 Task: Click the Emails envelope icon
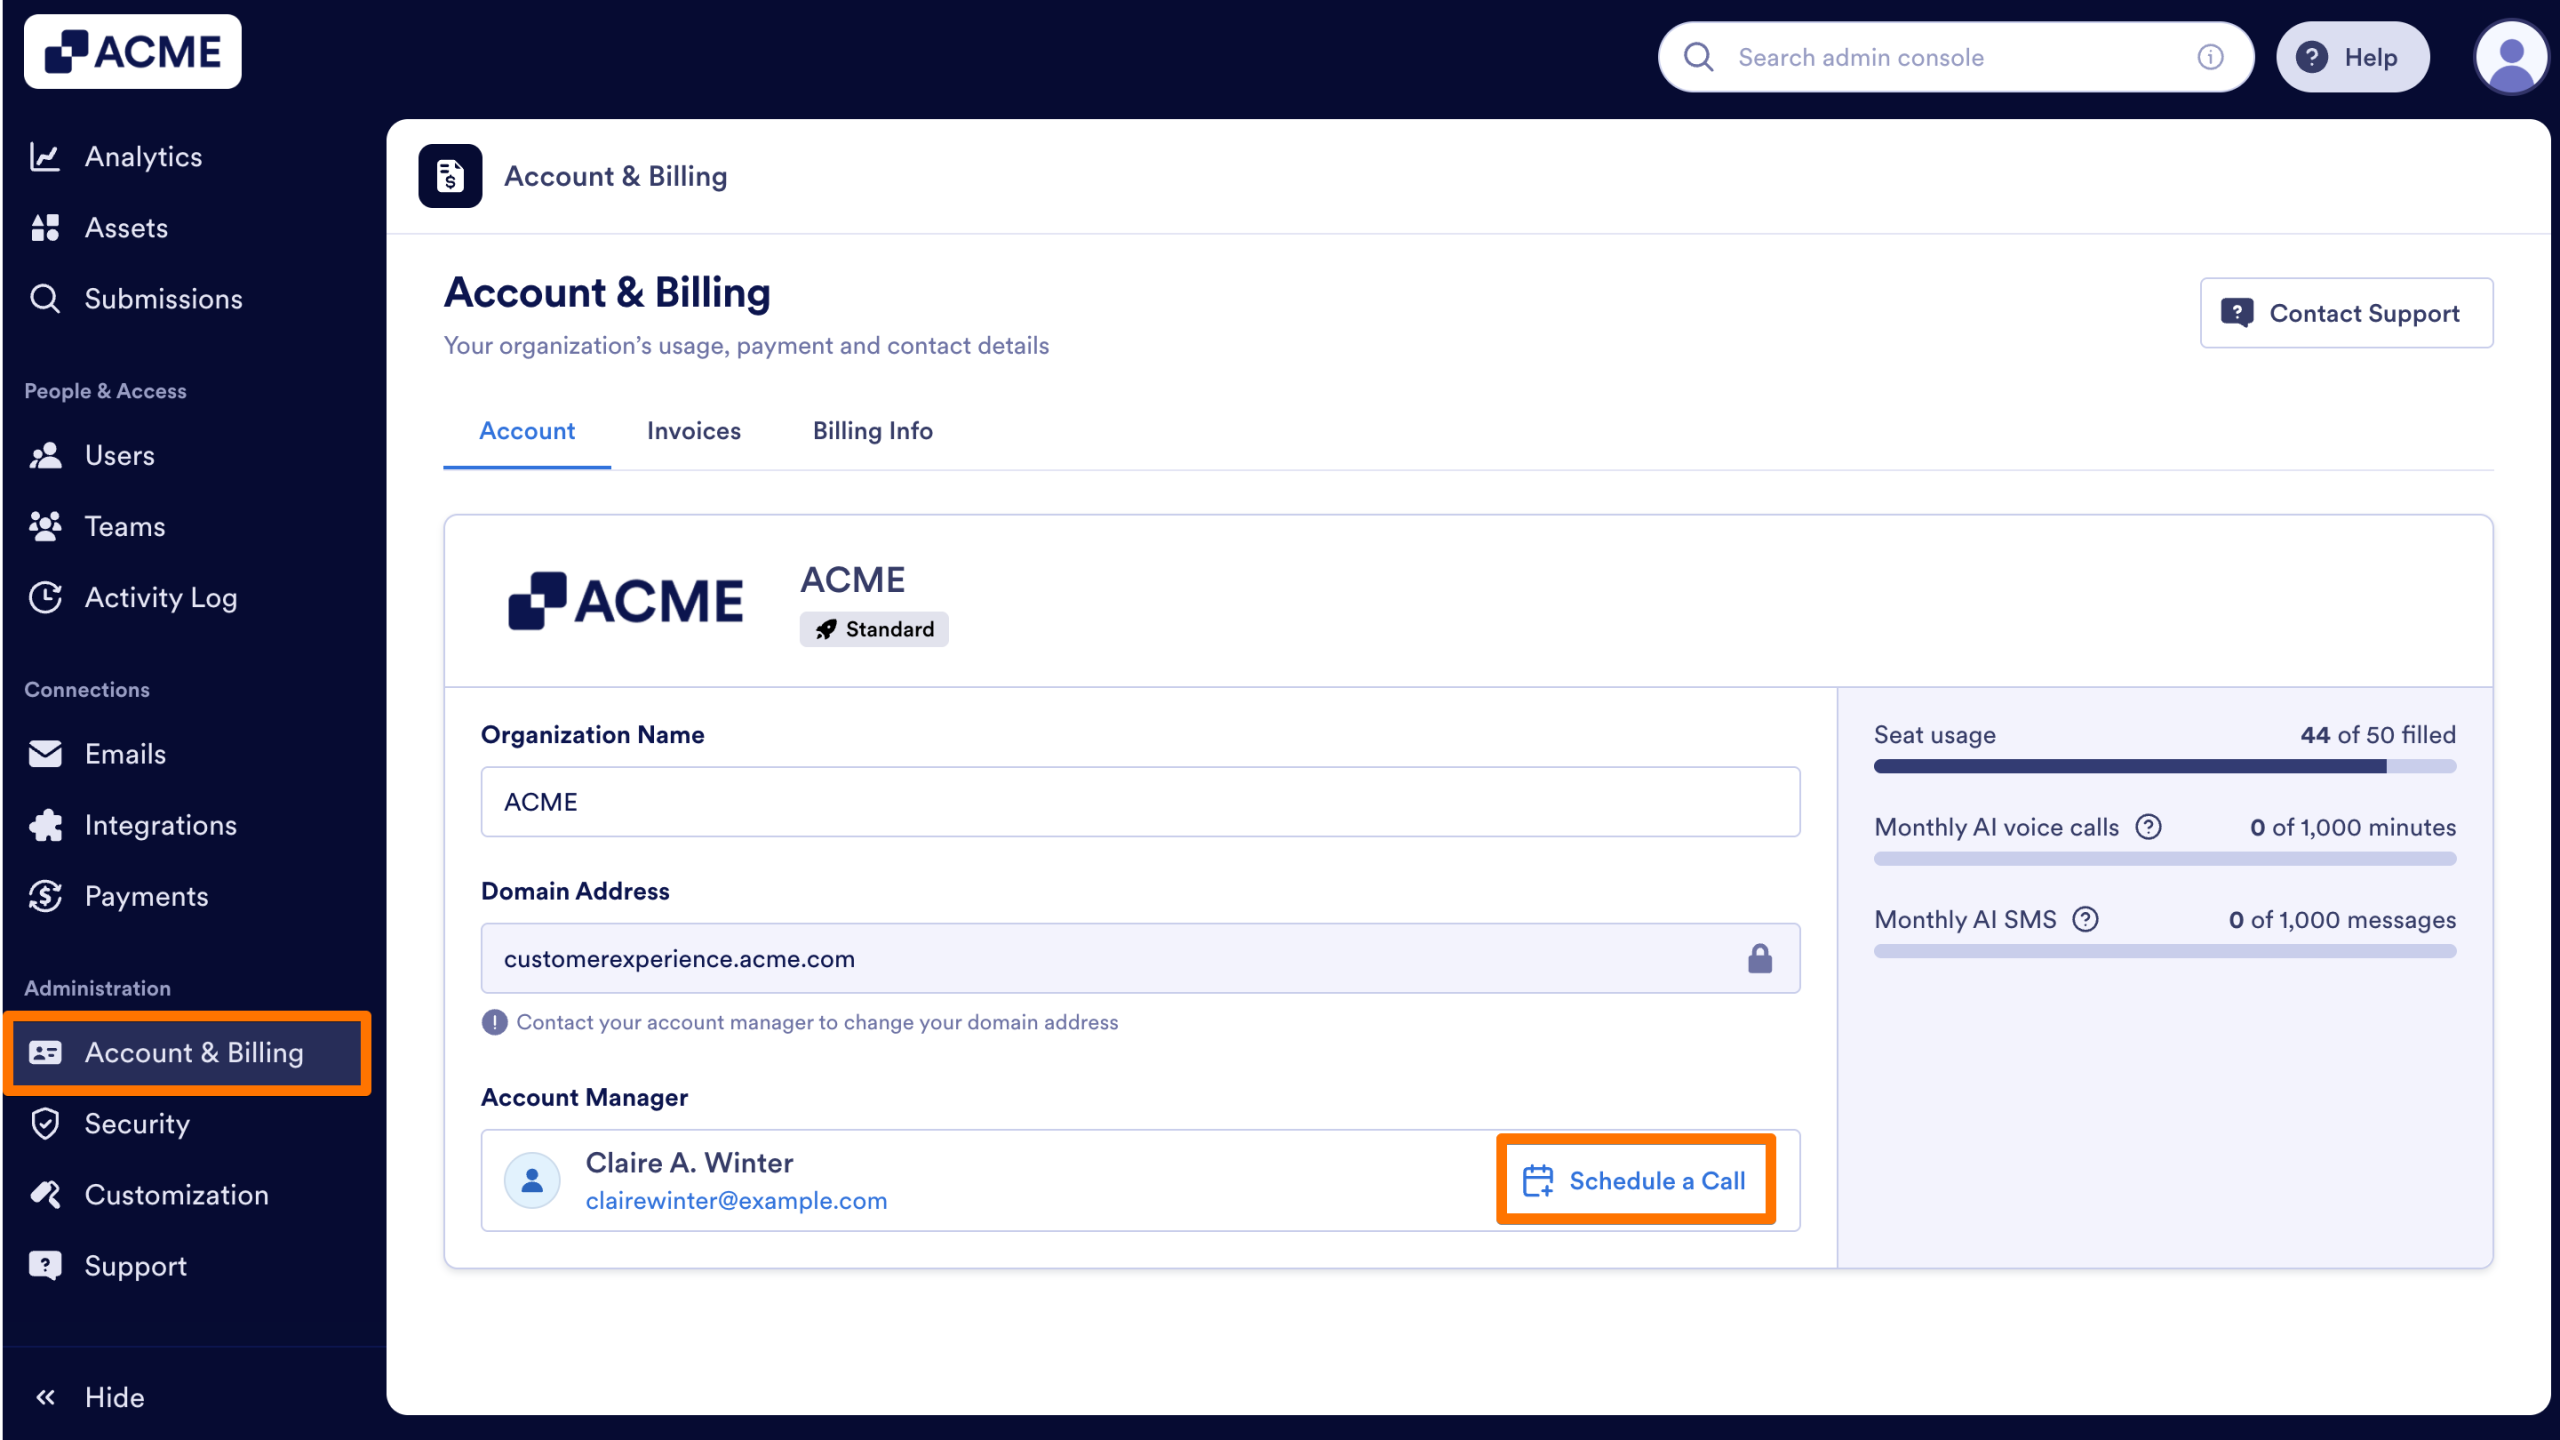(45, 754)
